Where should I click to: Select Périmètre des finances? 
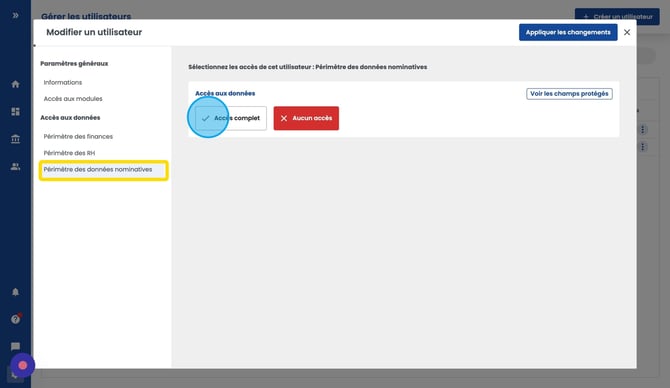(x=78, y=137)
